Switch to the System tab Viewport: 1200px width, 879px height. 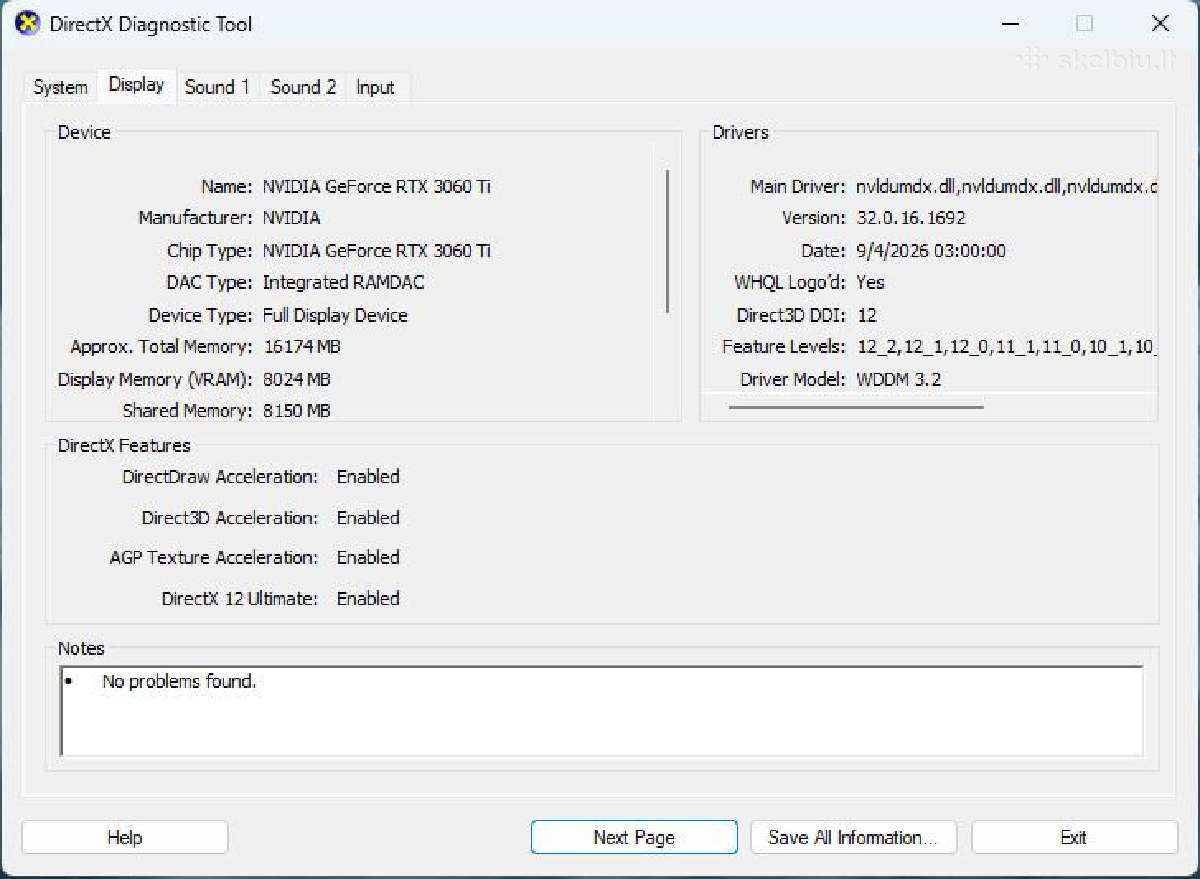pyautogui.click(x=60, y=88)
